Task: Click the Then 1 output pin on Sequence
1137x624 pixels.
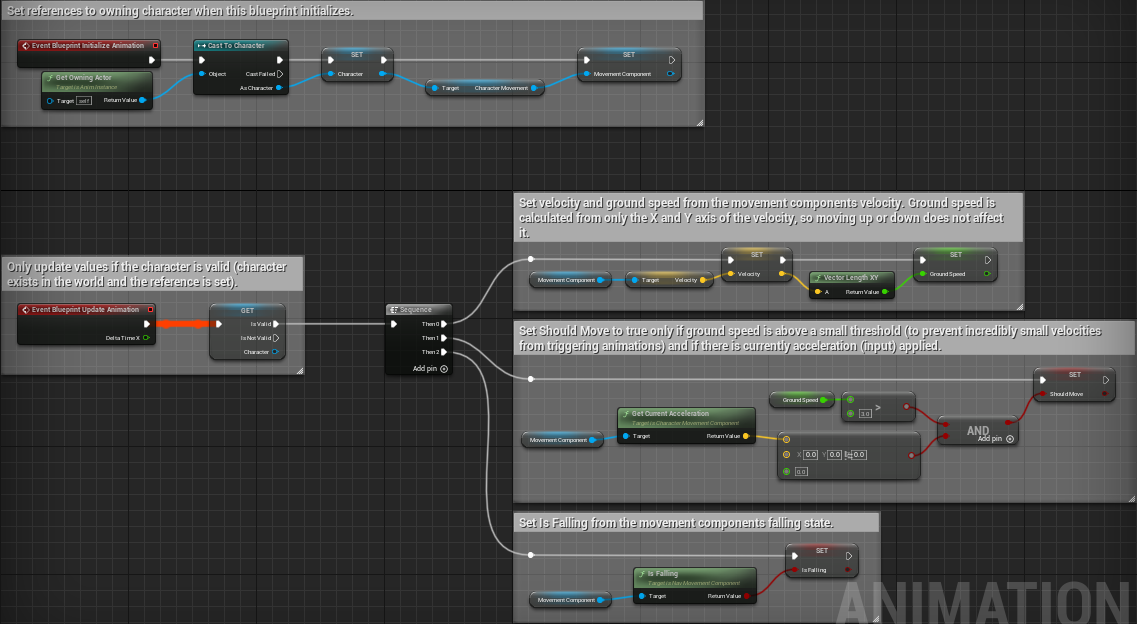Action: coord(444,338)
